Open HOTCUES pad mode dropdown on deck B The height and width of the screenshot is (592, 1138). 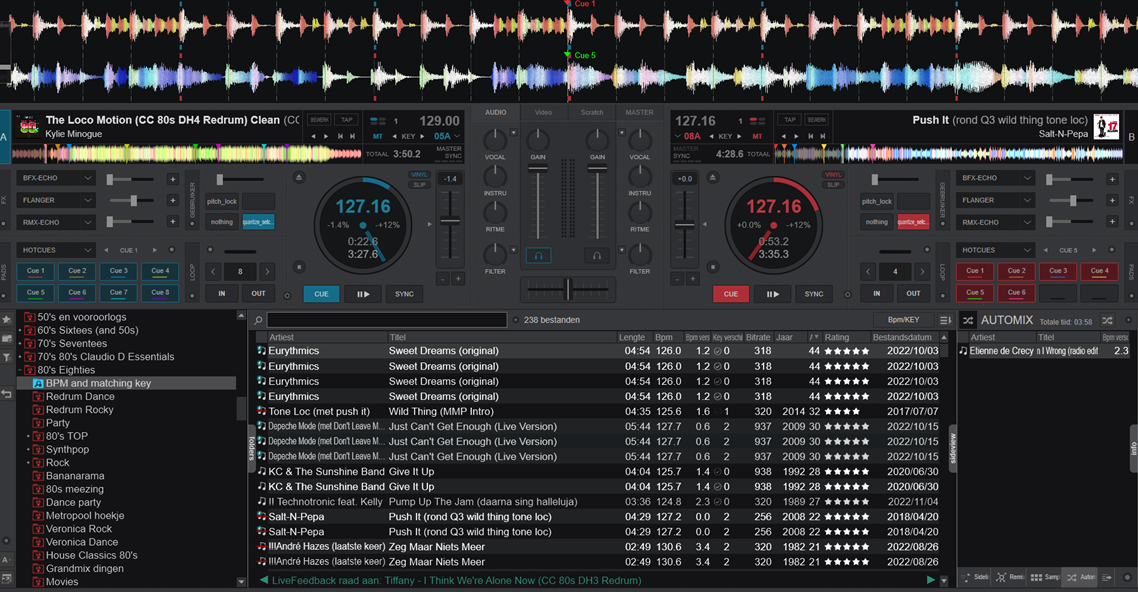pyautogui.click(x=994, y=250)
